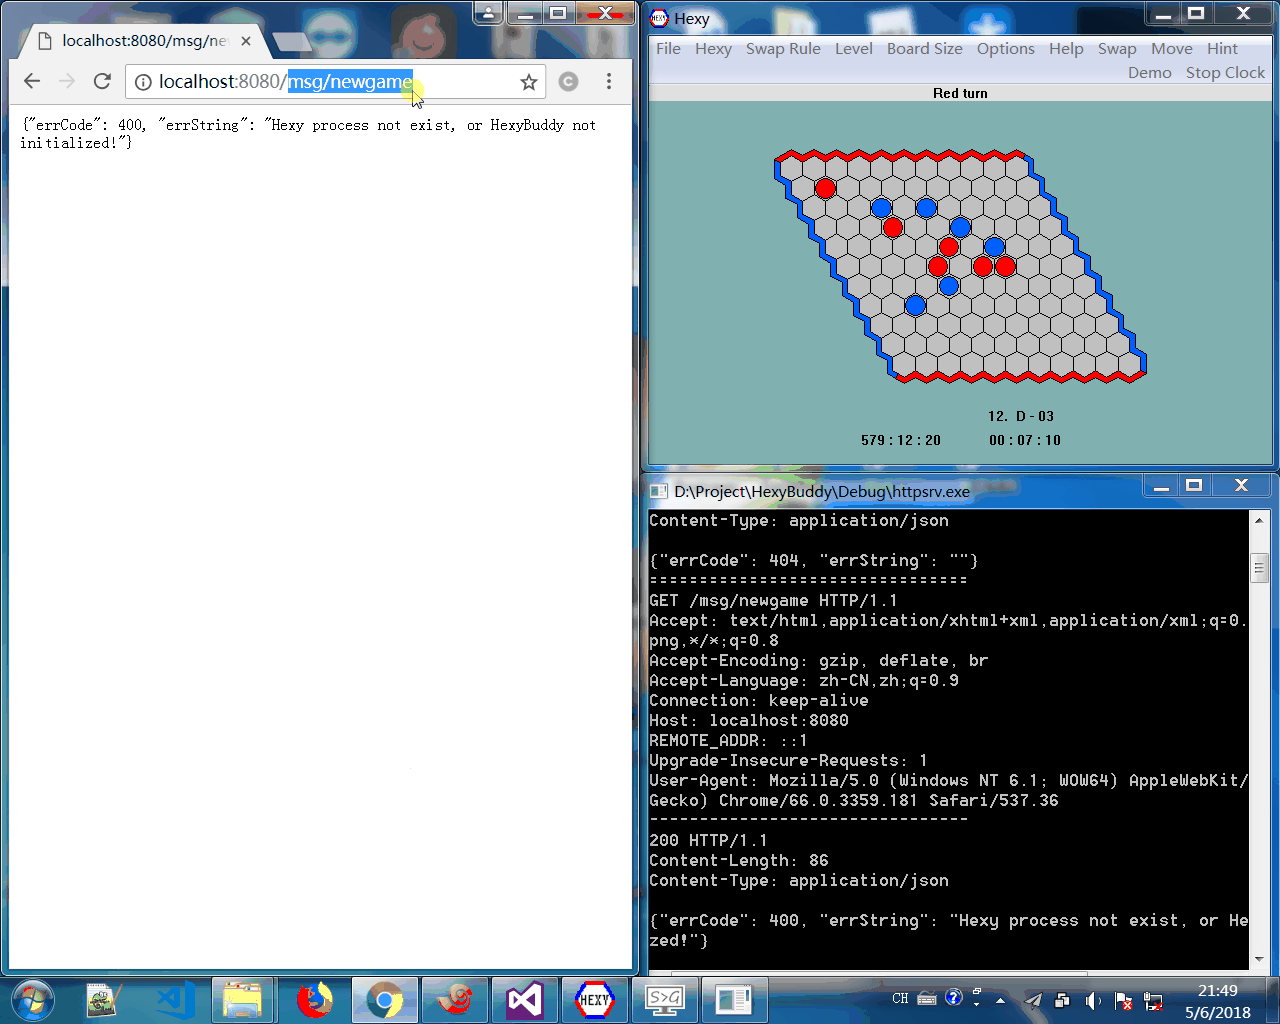Click the '200 HTTP/1.1' console line

[708, 840]
